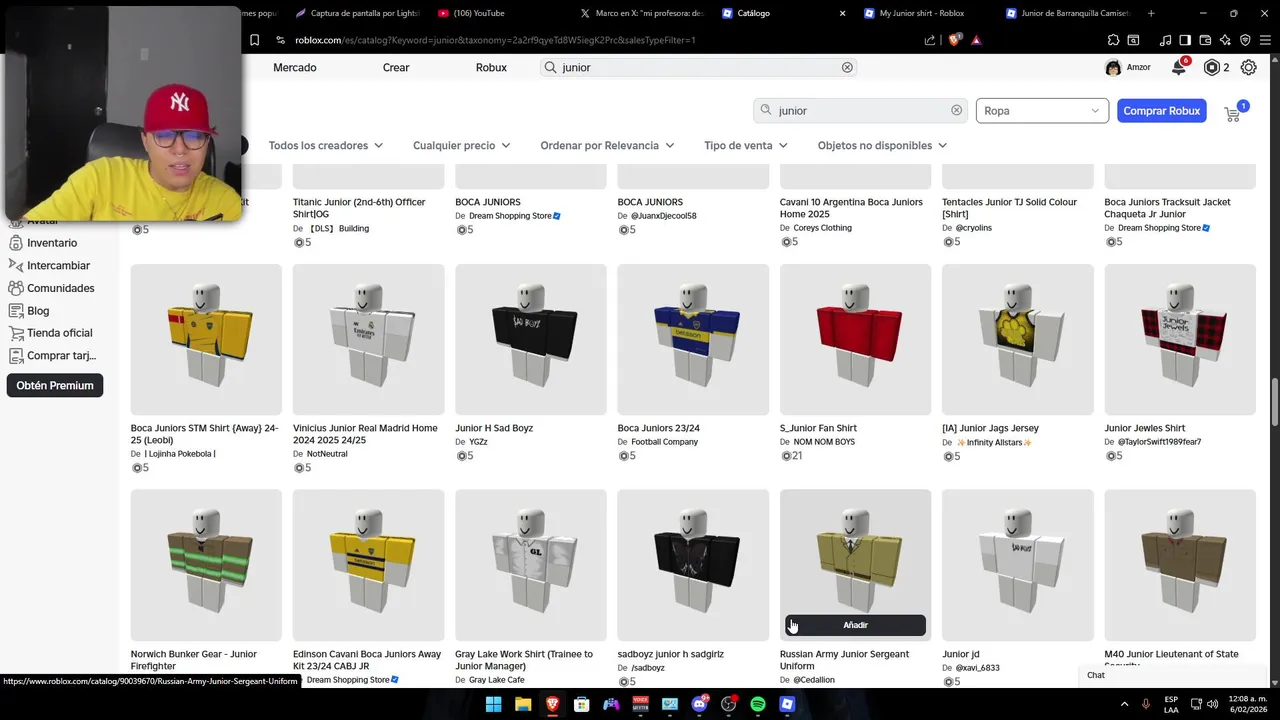
Task: Open Intercambiar in sidebar
Action: (50, 265)
